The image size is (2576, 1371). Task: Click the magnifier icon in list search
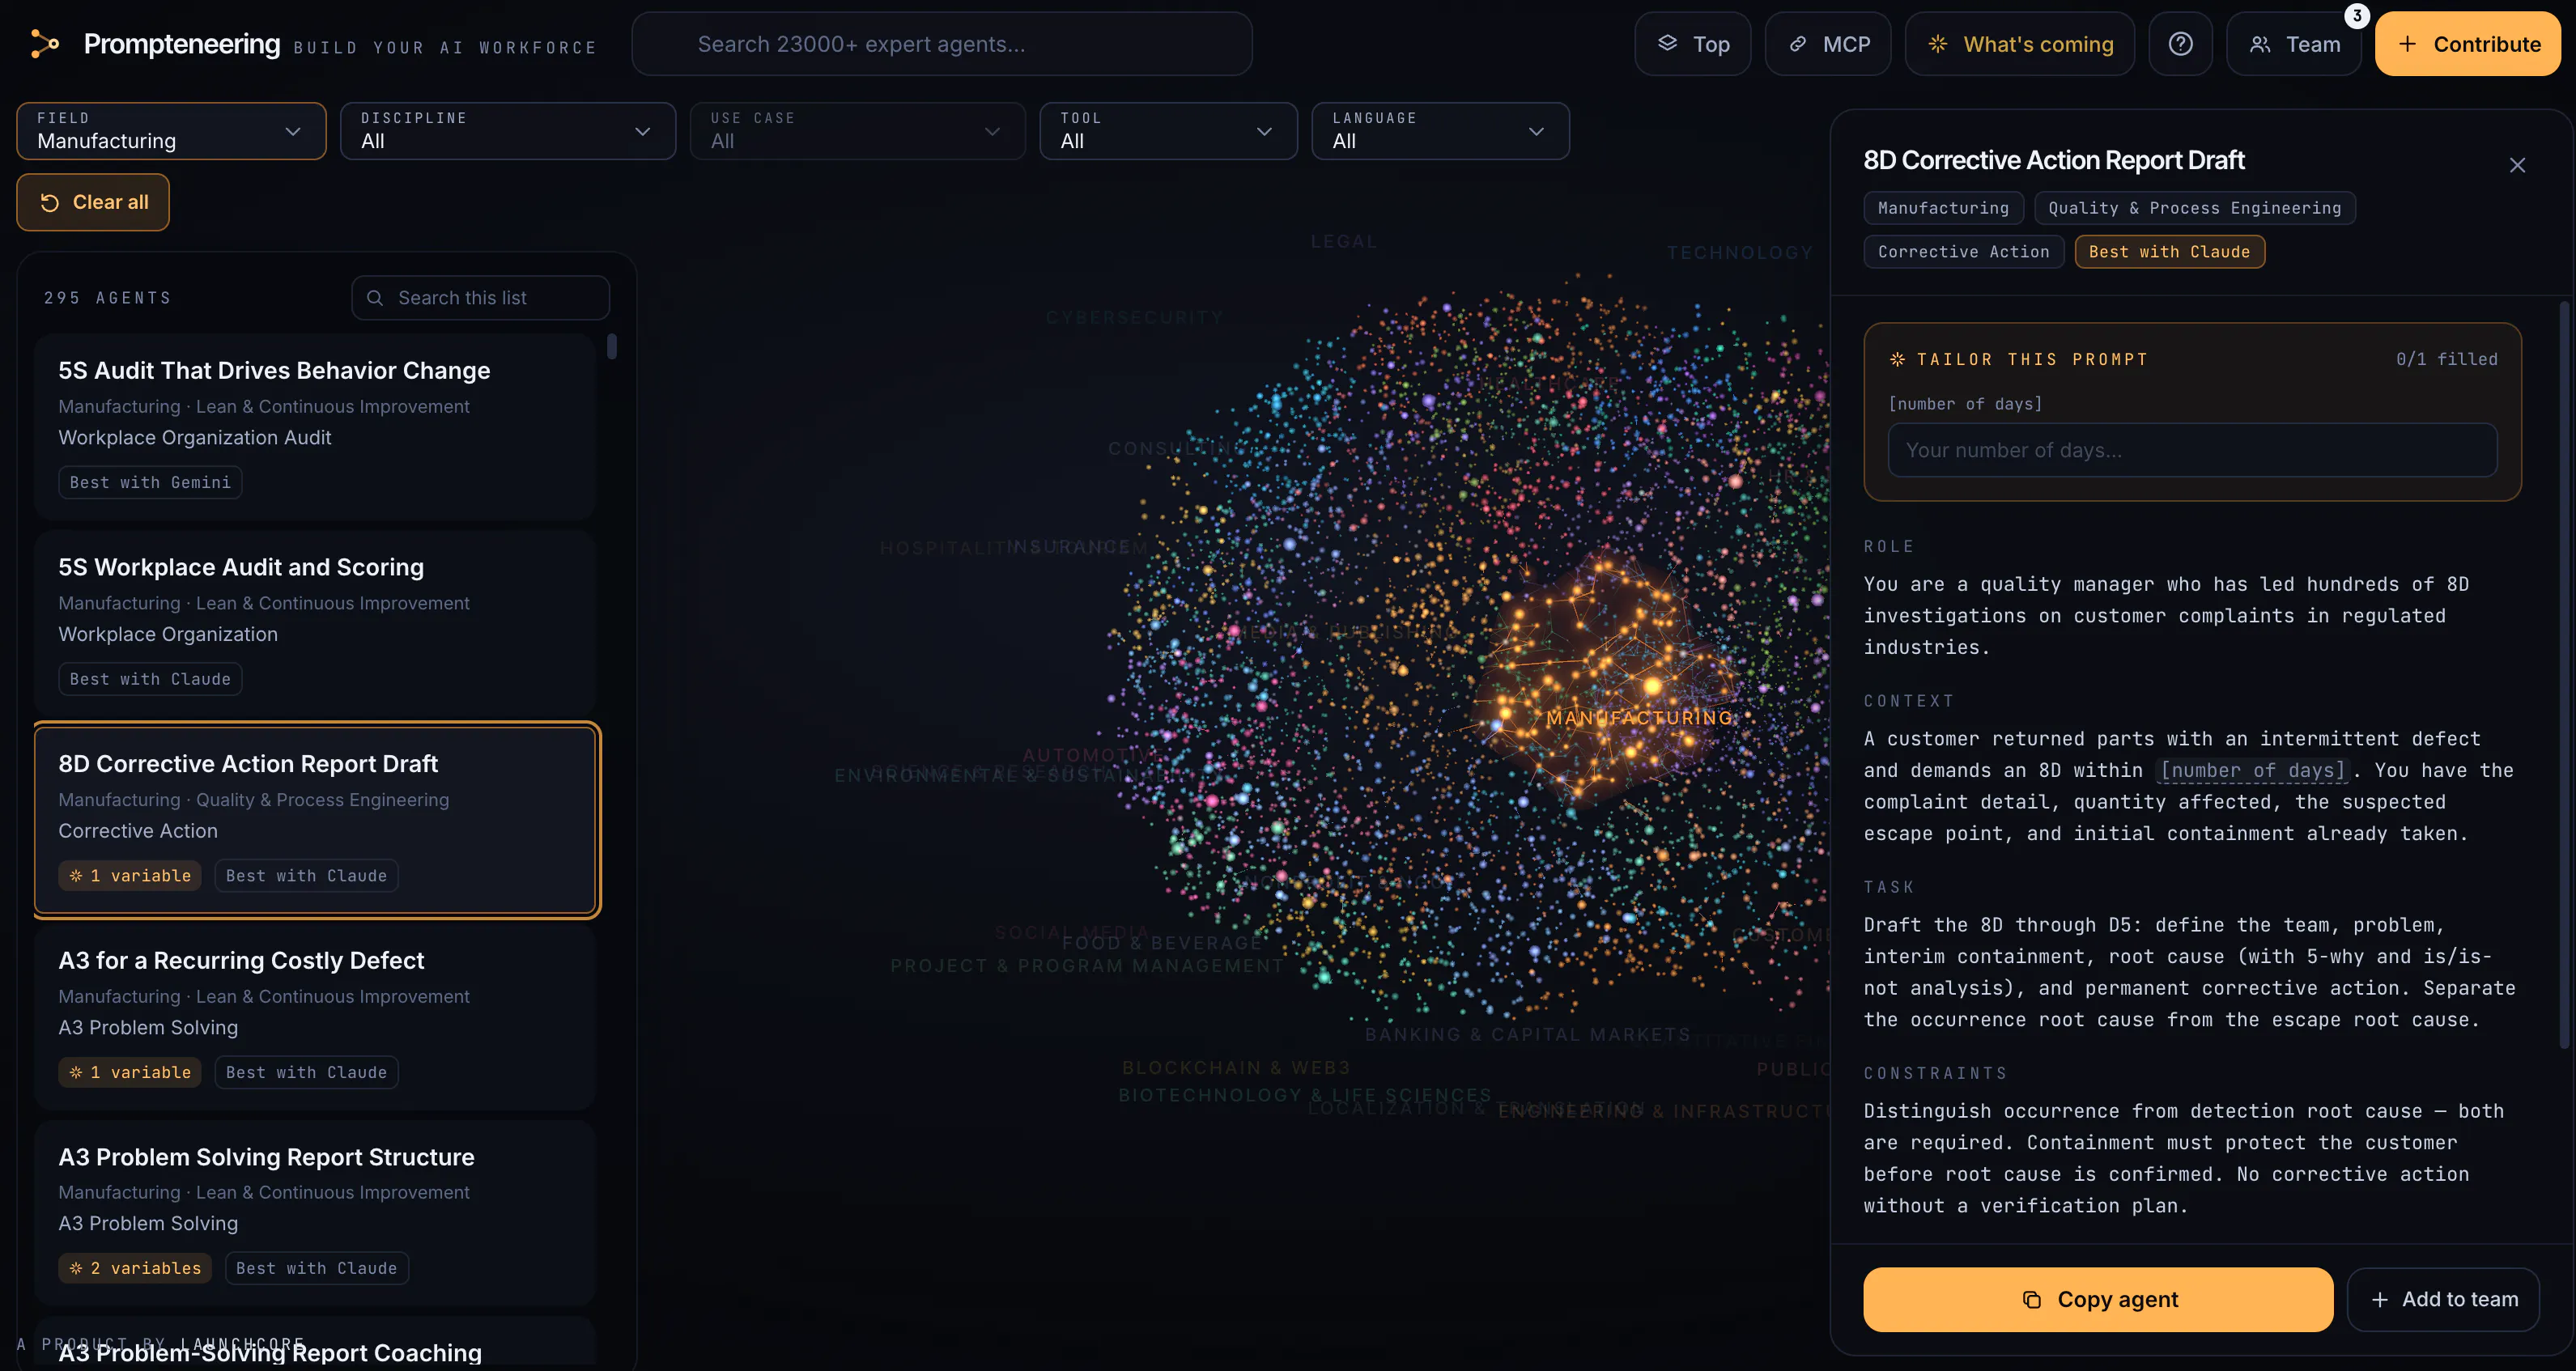375,298
